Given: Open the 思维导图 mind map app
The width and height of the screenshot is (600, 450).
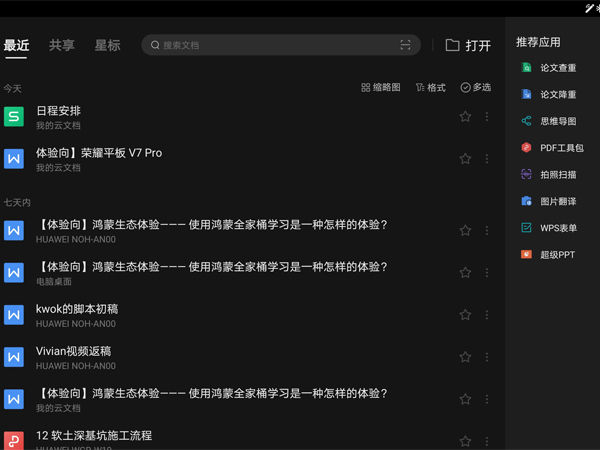Looking at the screenshot, I should [x=549, y=121].
